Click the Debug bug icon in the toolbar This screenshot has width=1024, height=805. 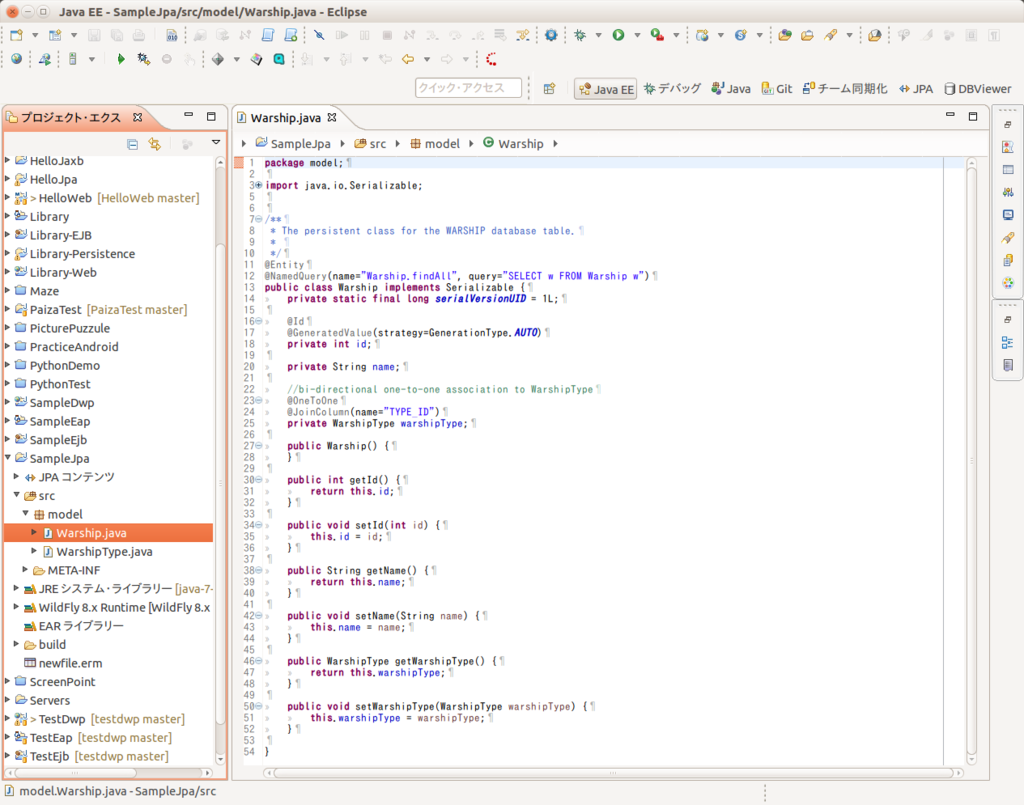tap(580, 35)
